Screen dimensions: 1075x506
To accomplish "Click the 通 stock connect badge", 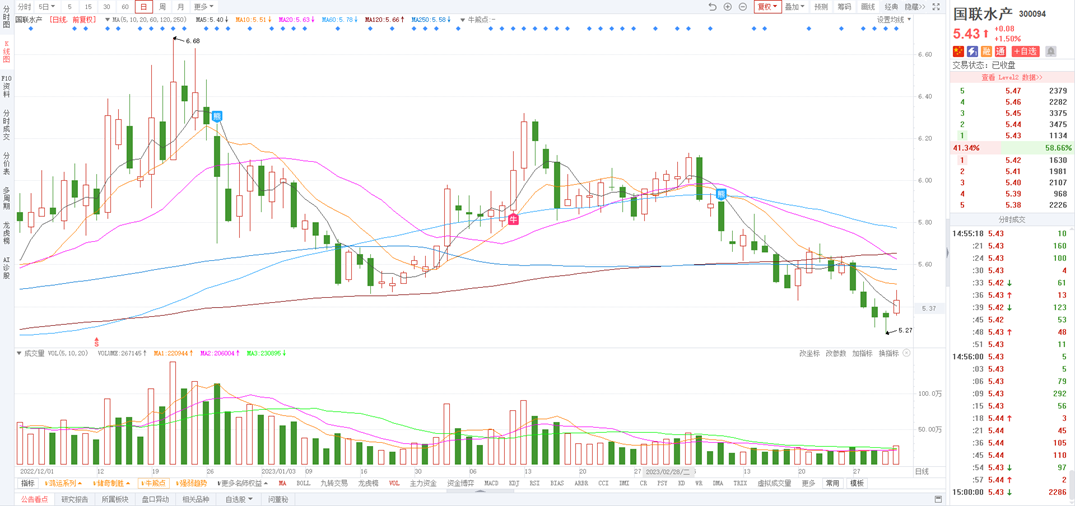I will pos(999,51).
